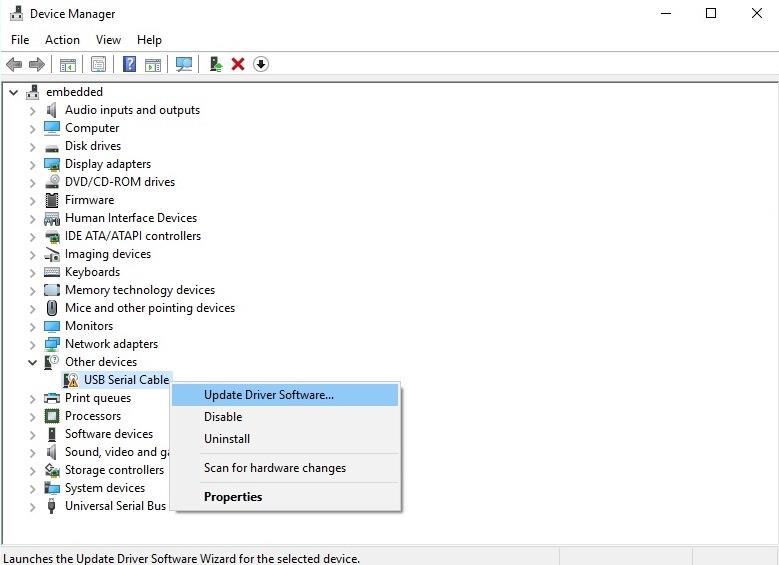The image size is (779, 565).
Task: Expand the Display adapters node
Action: tap(33, 164)
